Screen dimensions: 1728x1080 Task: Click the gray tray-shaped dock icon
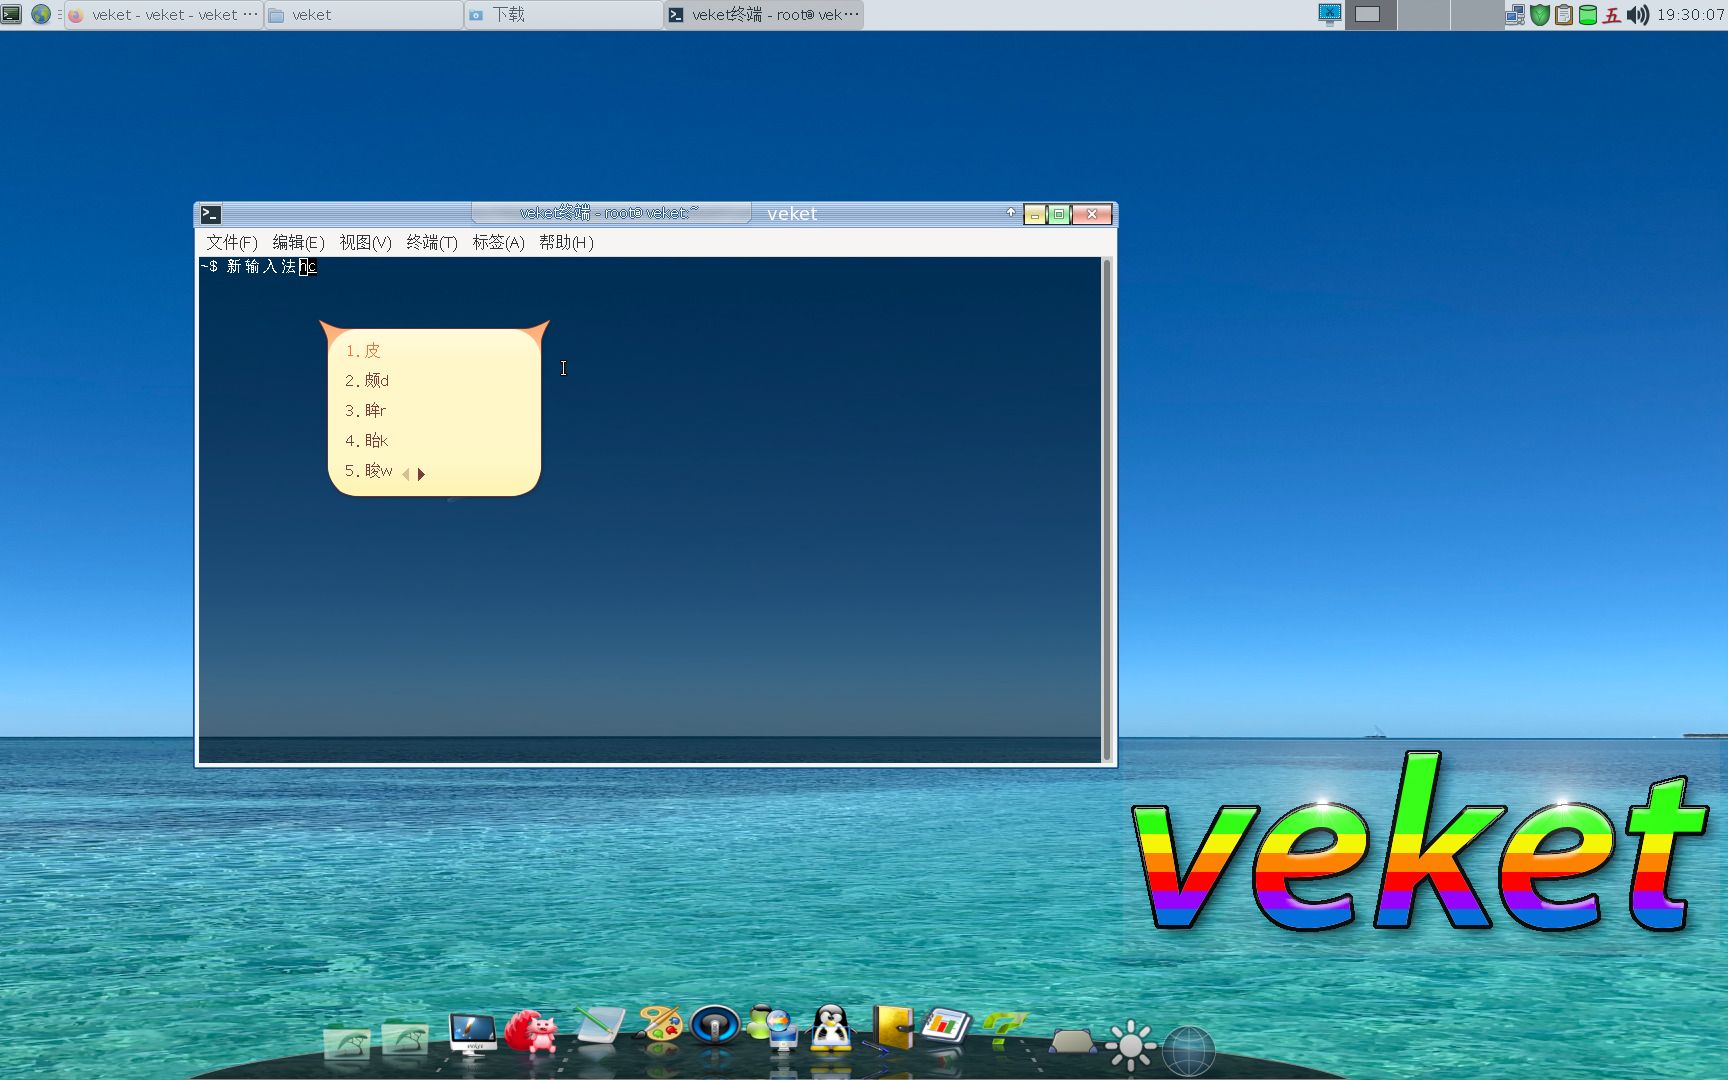[x=1073, y=1042]
